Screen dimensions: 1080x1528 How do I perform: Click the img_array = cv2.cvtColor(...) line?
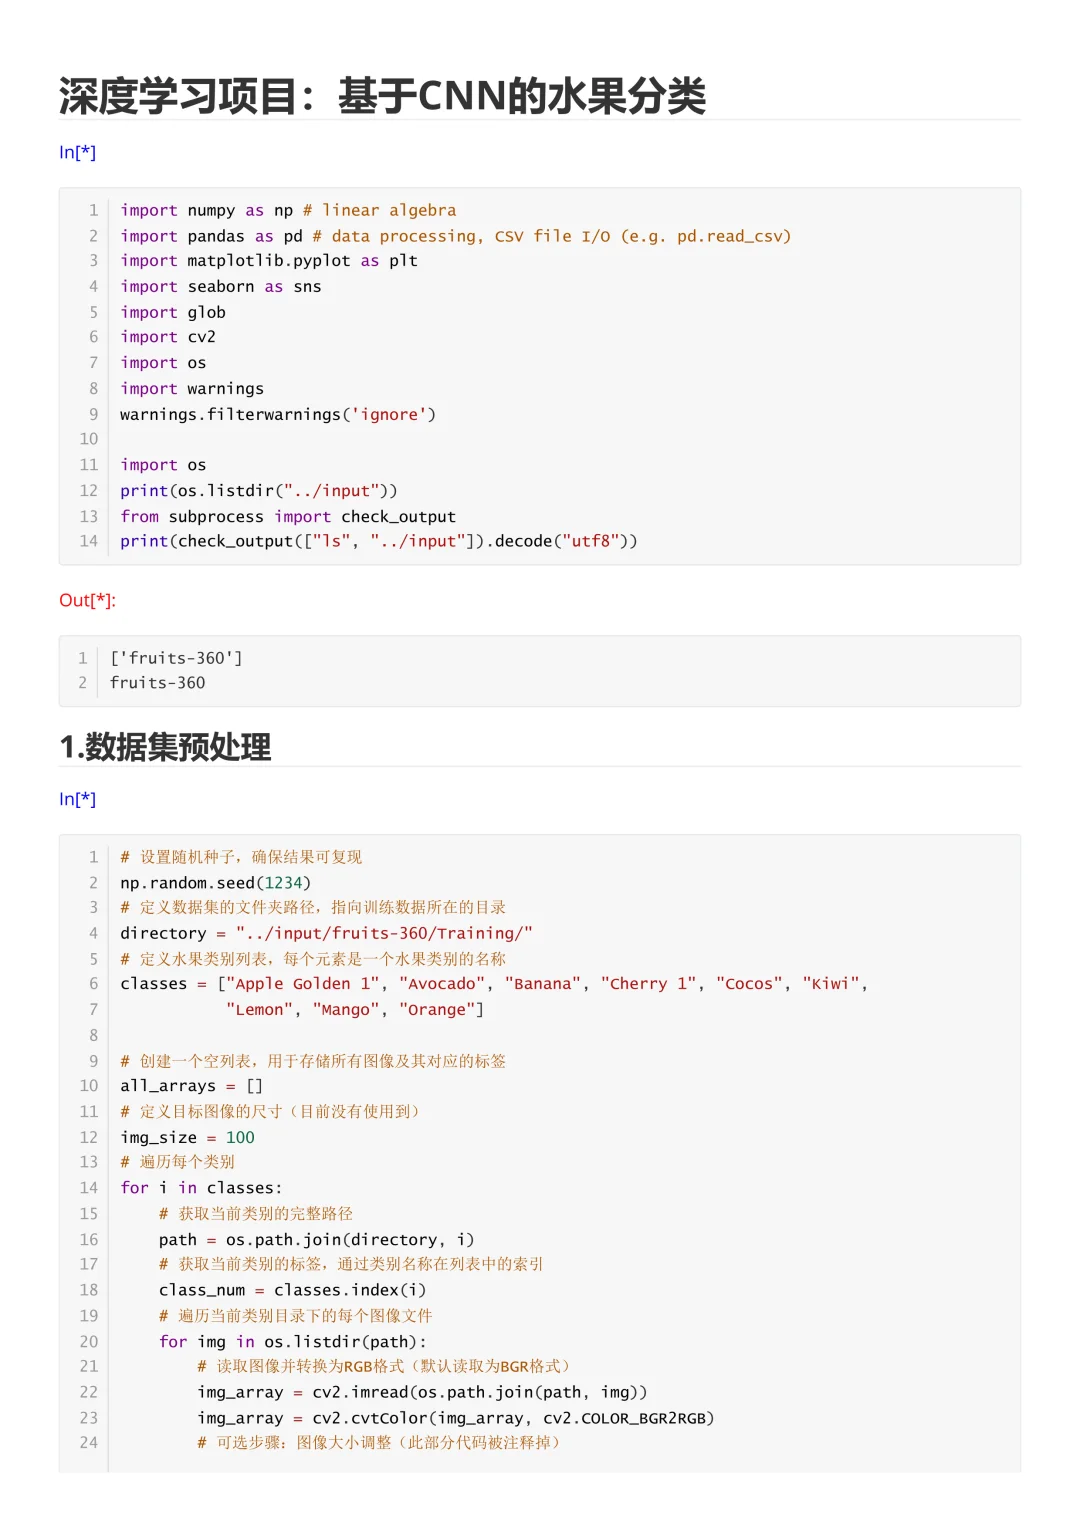coord(456,1418)
